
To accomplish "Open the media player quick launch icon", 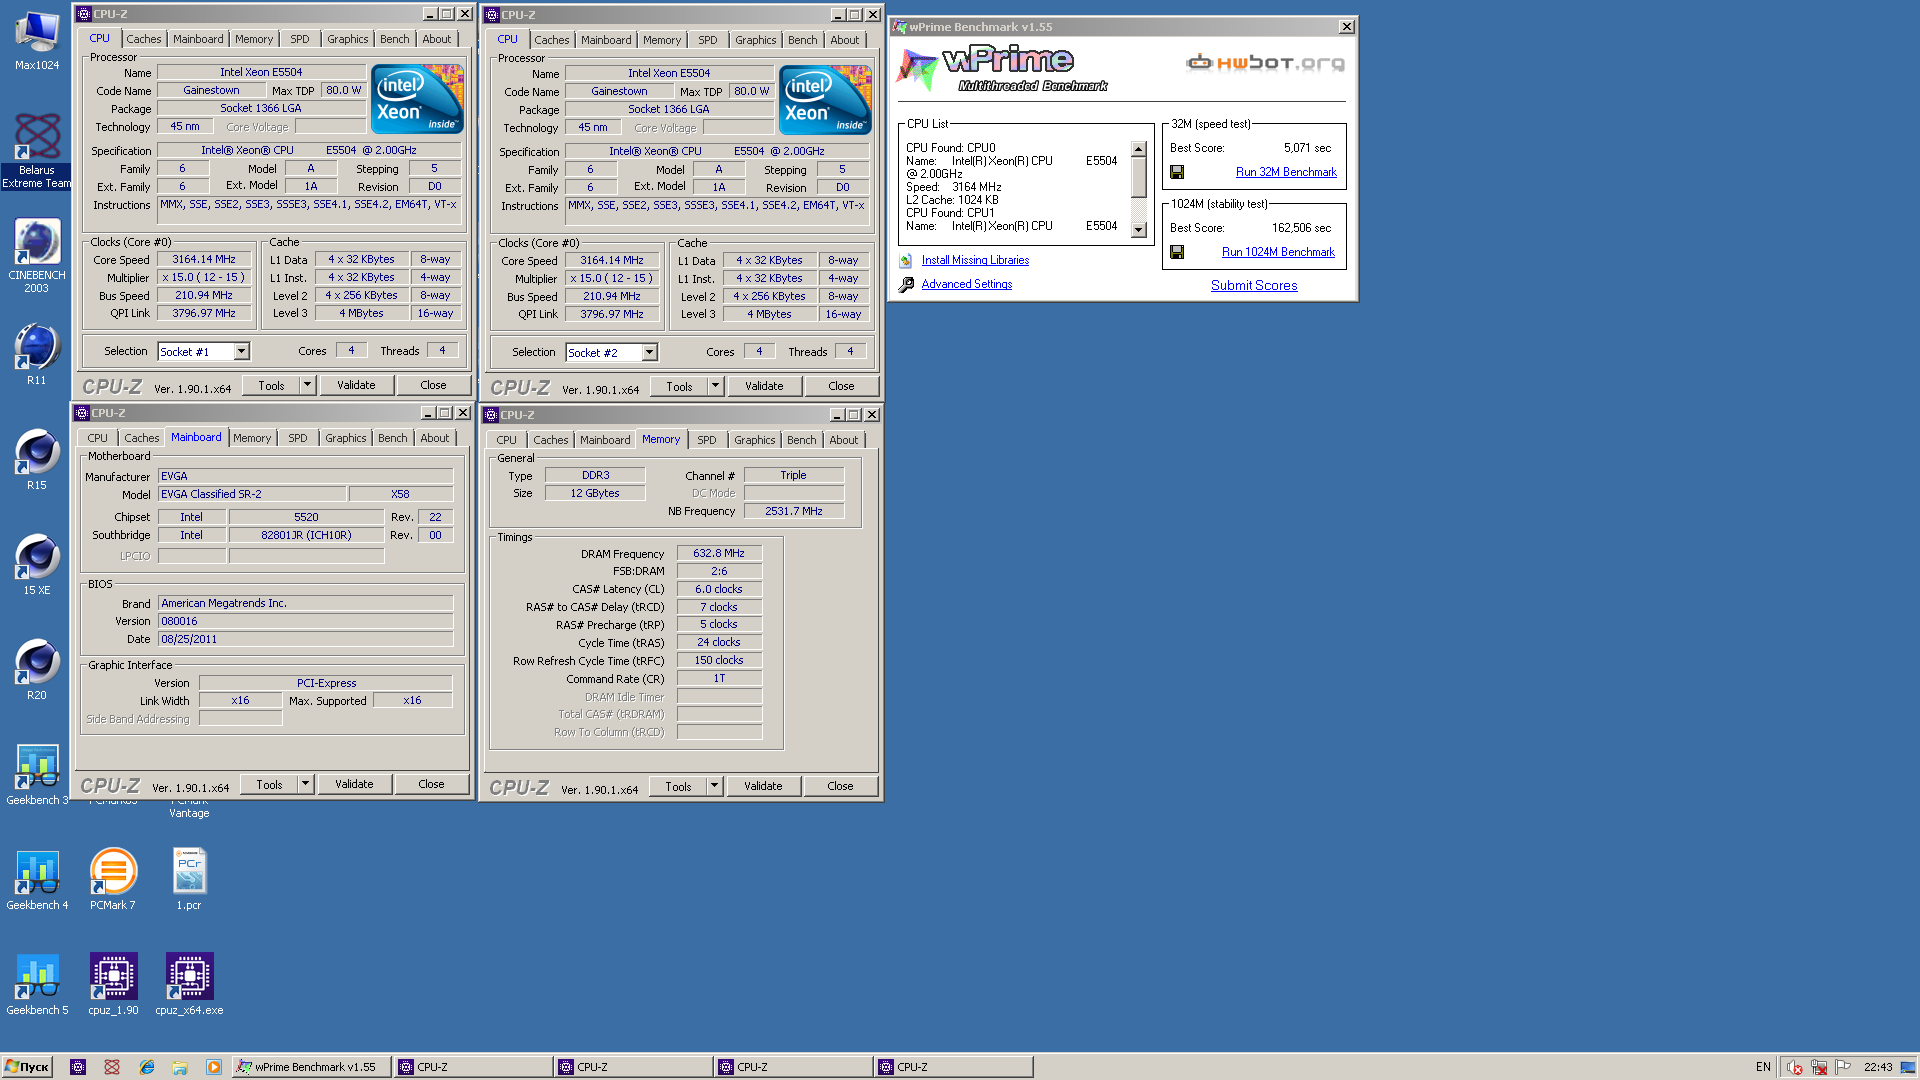I will pos(214,1067).
